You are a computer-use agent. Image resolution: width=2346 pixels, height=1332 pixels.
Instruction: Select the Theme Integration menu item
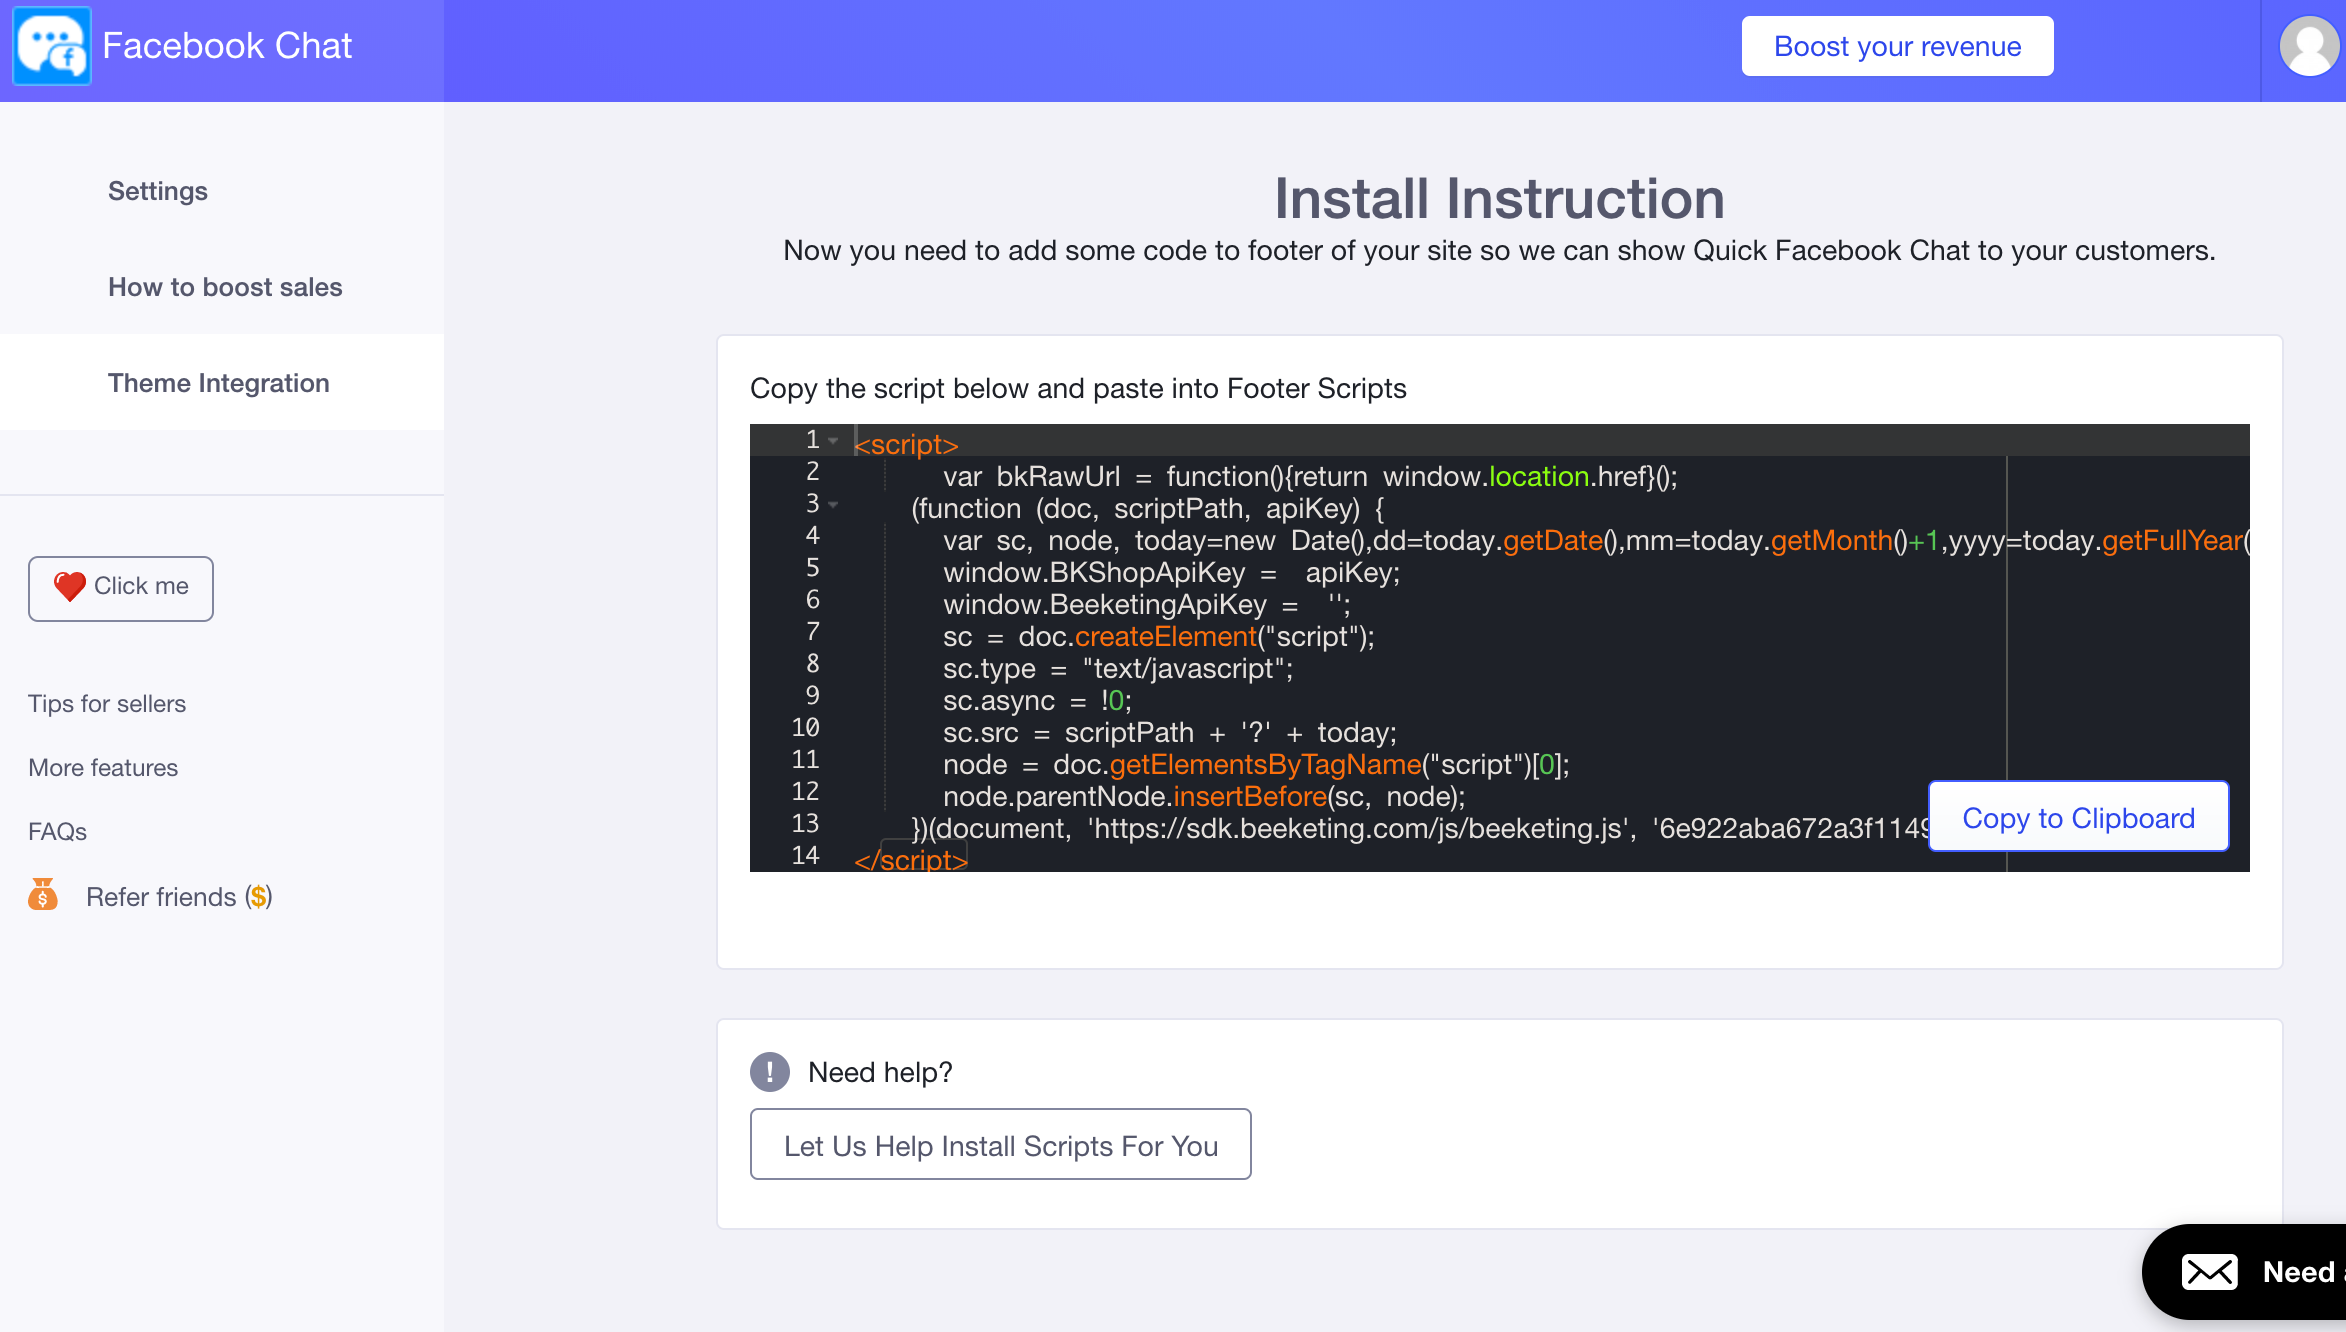pos(218,383)
